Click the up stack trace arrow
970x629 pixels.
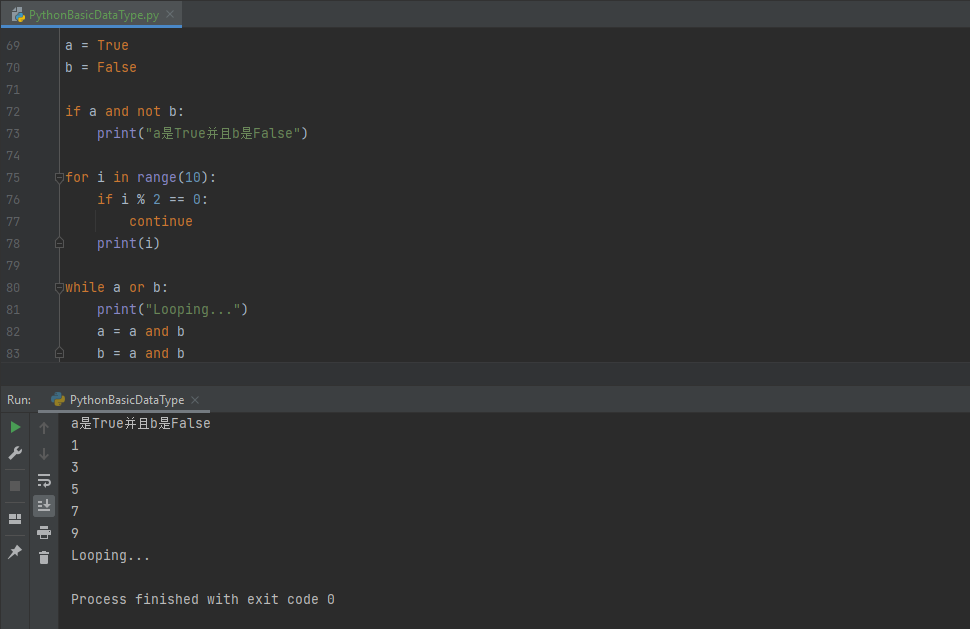point(44,428)
